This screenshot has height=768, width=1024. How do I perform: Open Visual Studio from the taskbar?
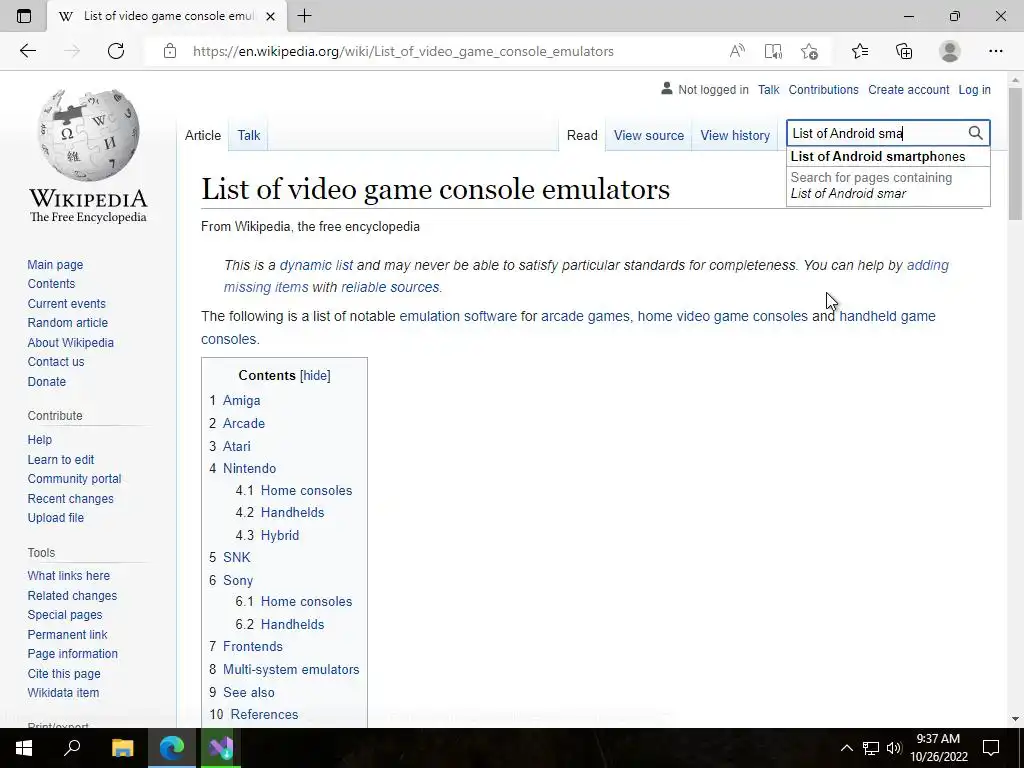coord(221,748)
